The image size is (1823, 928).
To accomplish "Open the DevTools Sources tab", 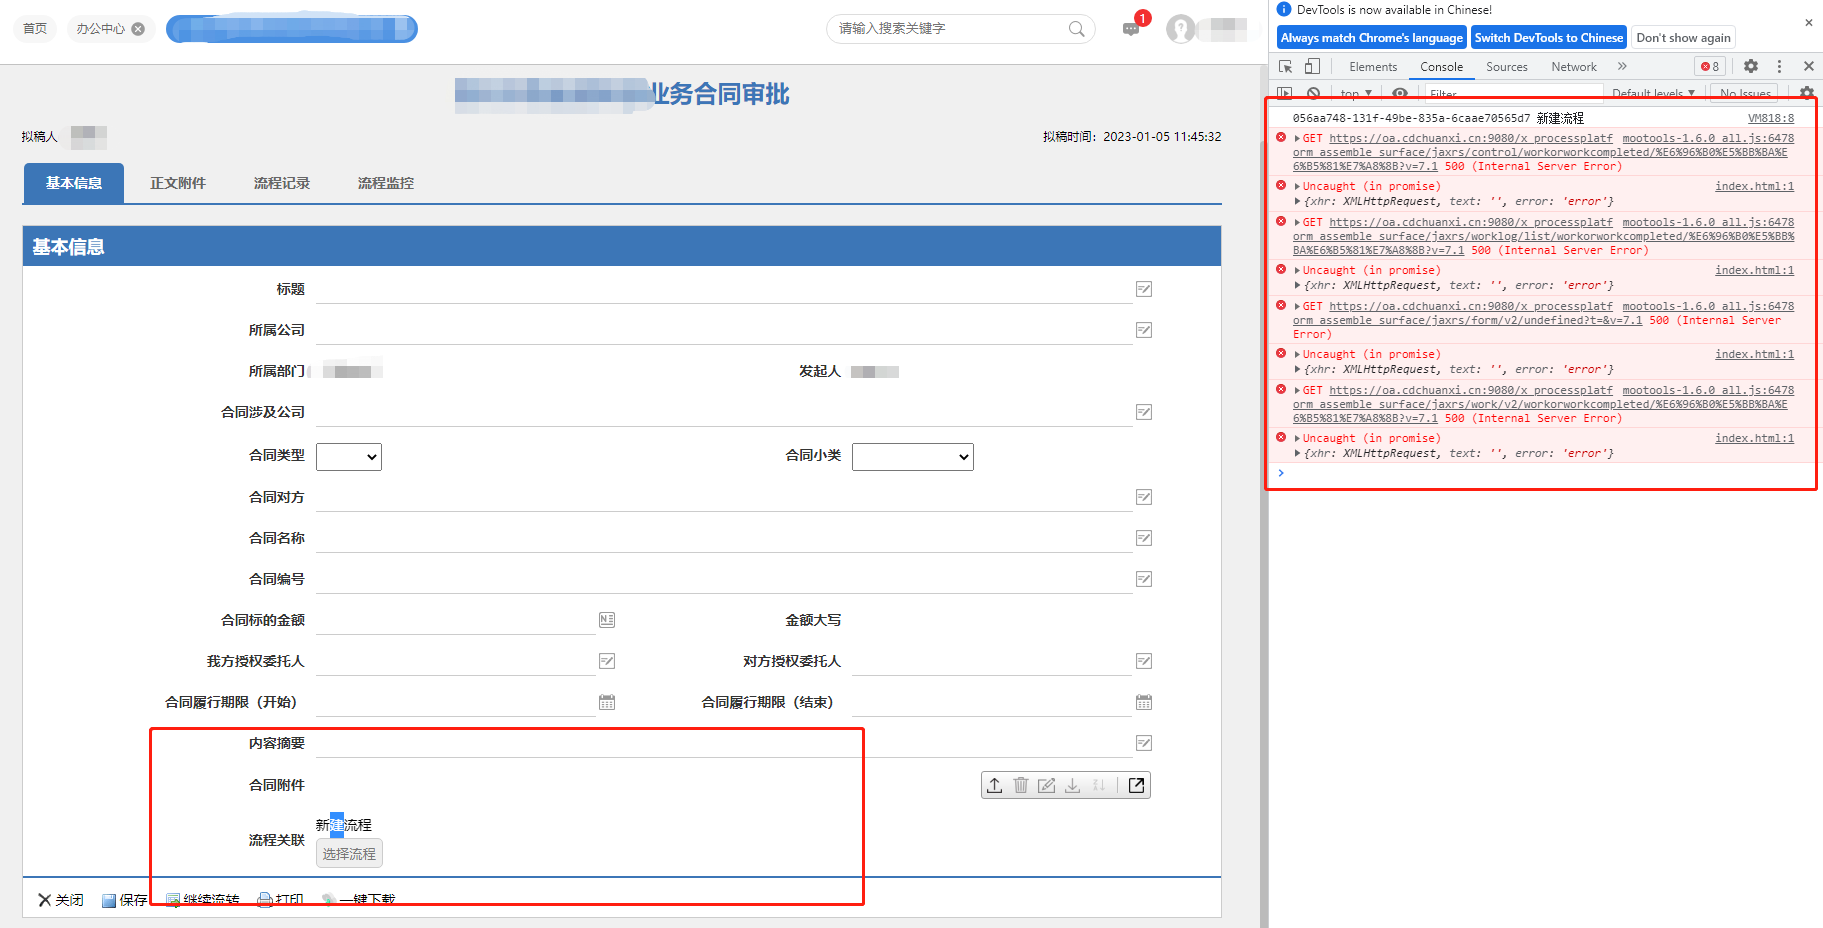I will 1507,66.
